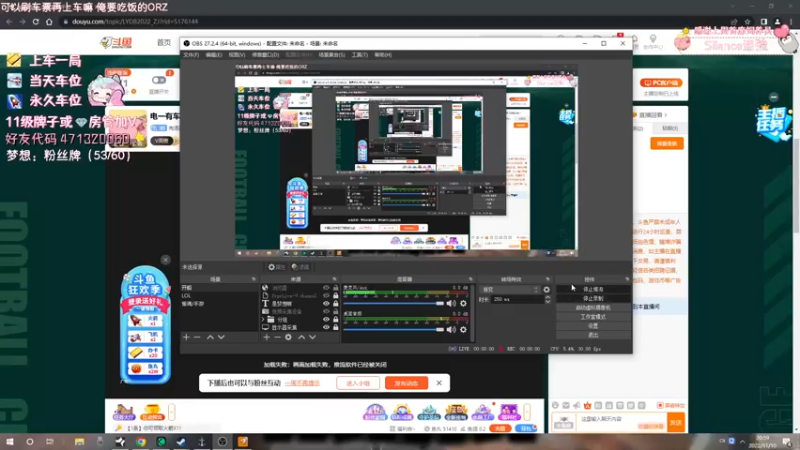
Task: Click the 属性 properties gear above panels
Action: (x=277, y=267)
